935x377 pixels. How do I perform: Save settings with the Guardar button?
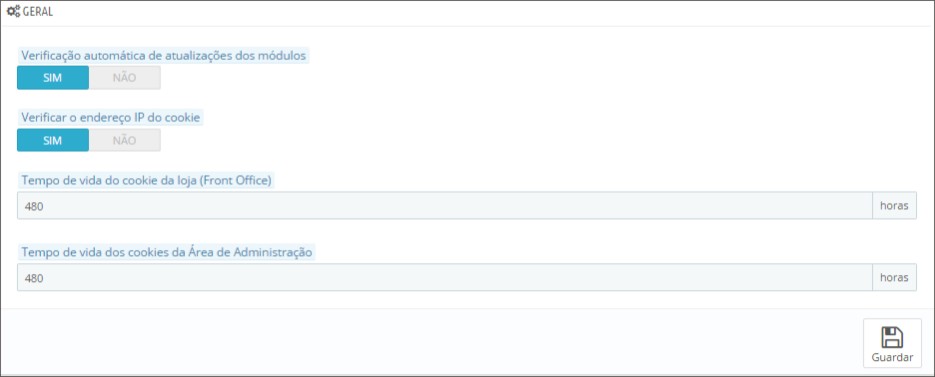(x=892, y=343)
